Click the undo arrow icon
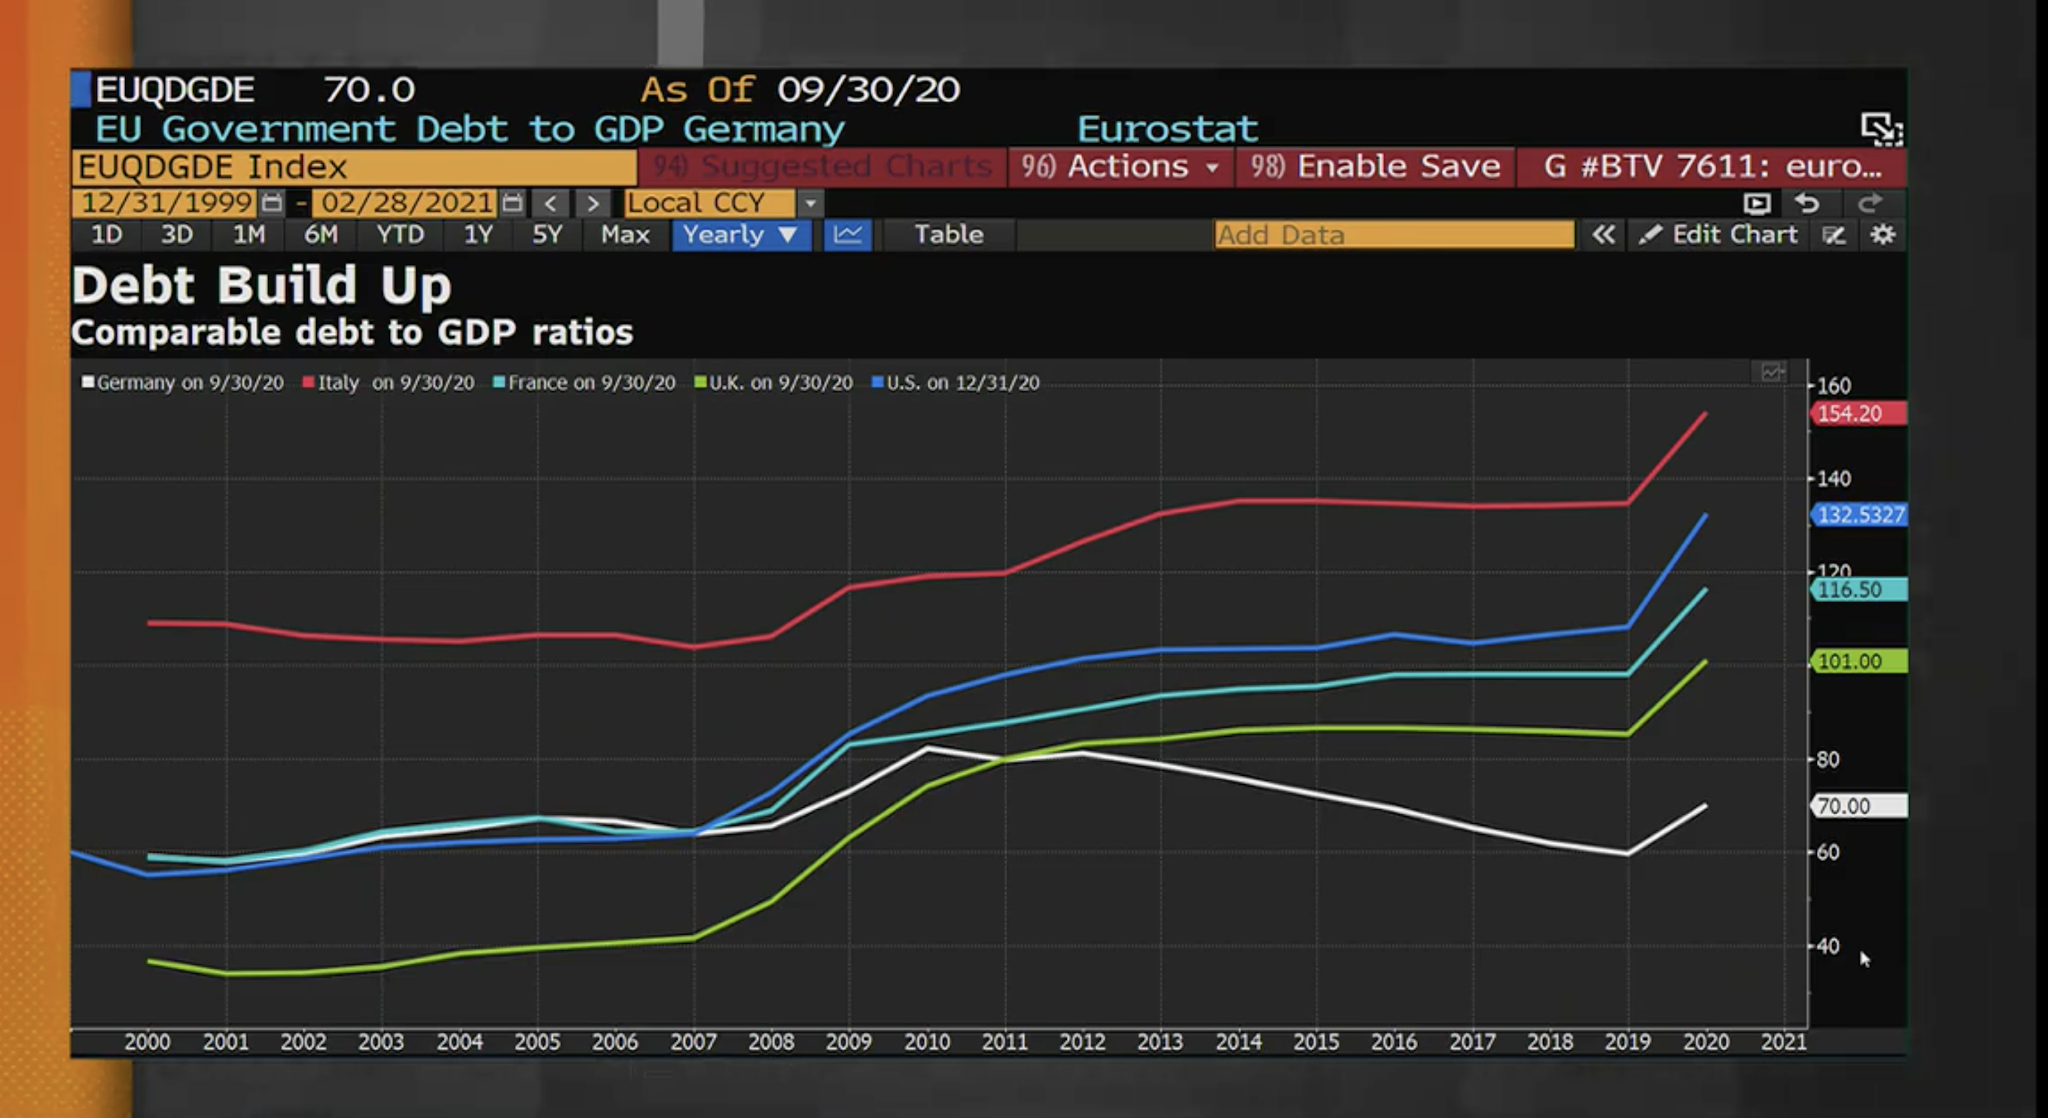 1806,203
